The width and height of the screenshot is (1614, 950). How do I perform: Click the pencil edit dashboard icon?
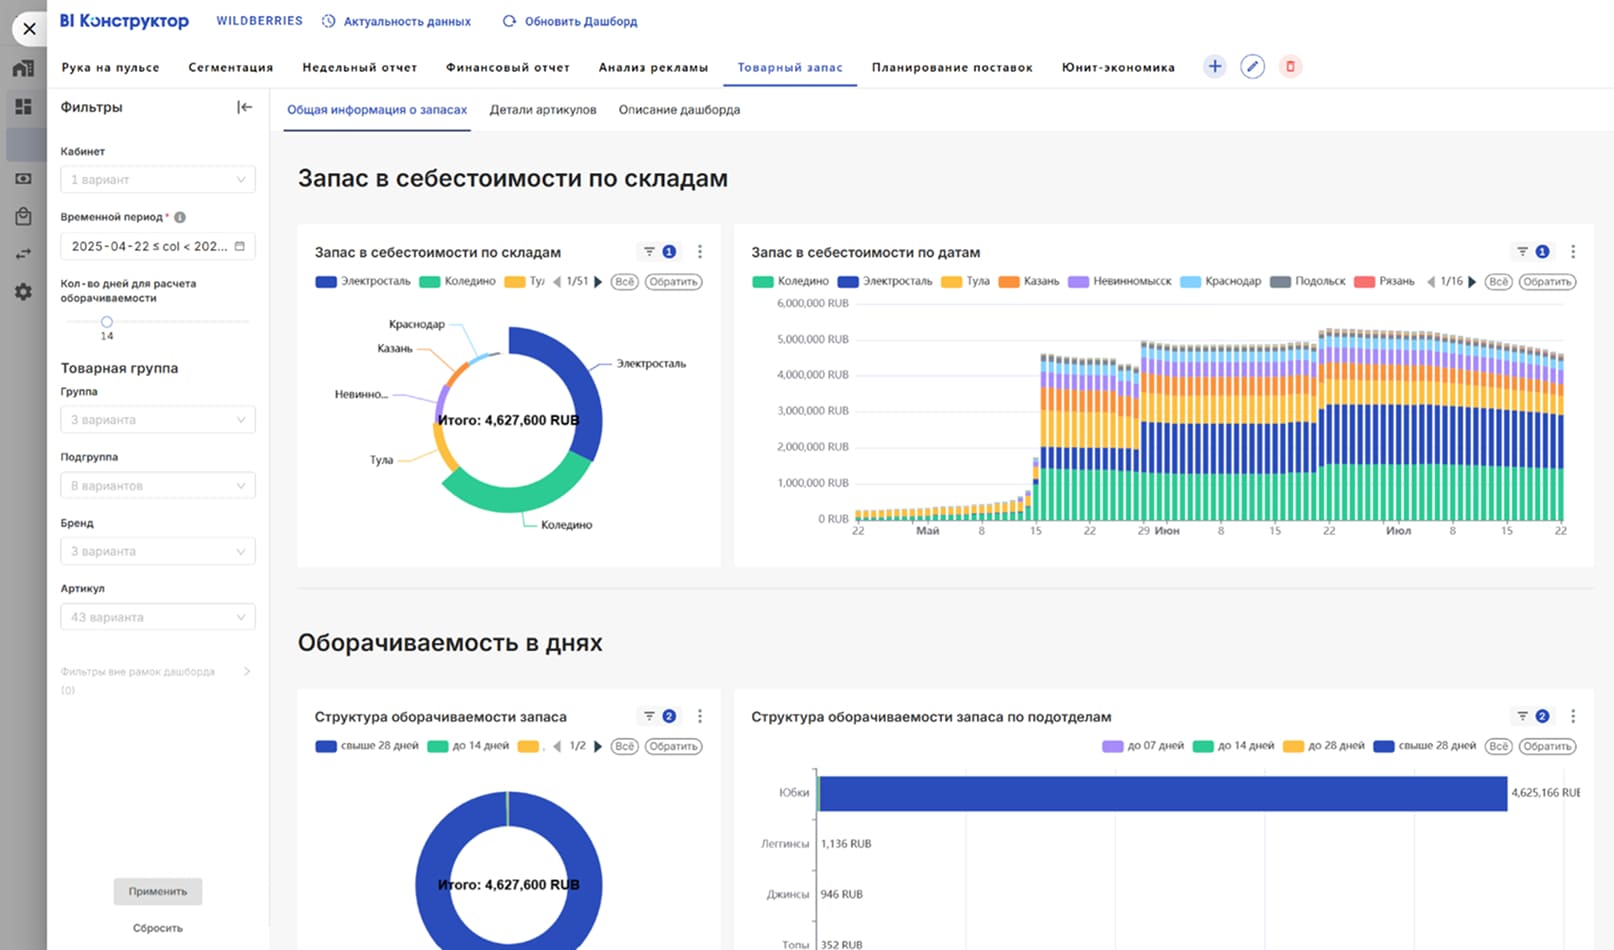(1252, 67)
